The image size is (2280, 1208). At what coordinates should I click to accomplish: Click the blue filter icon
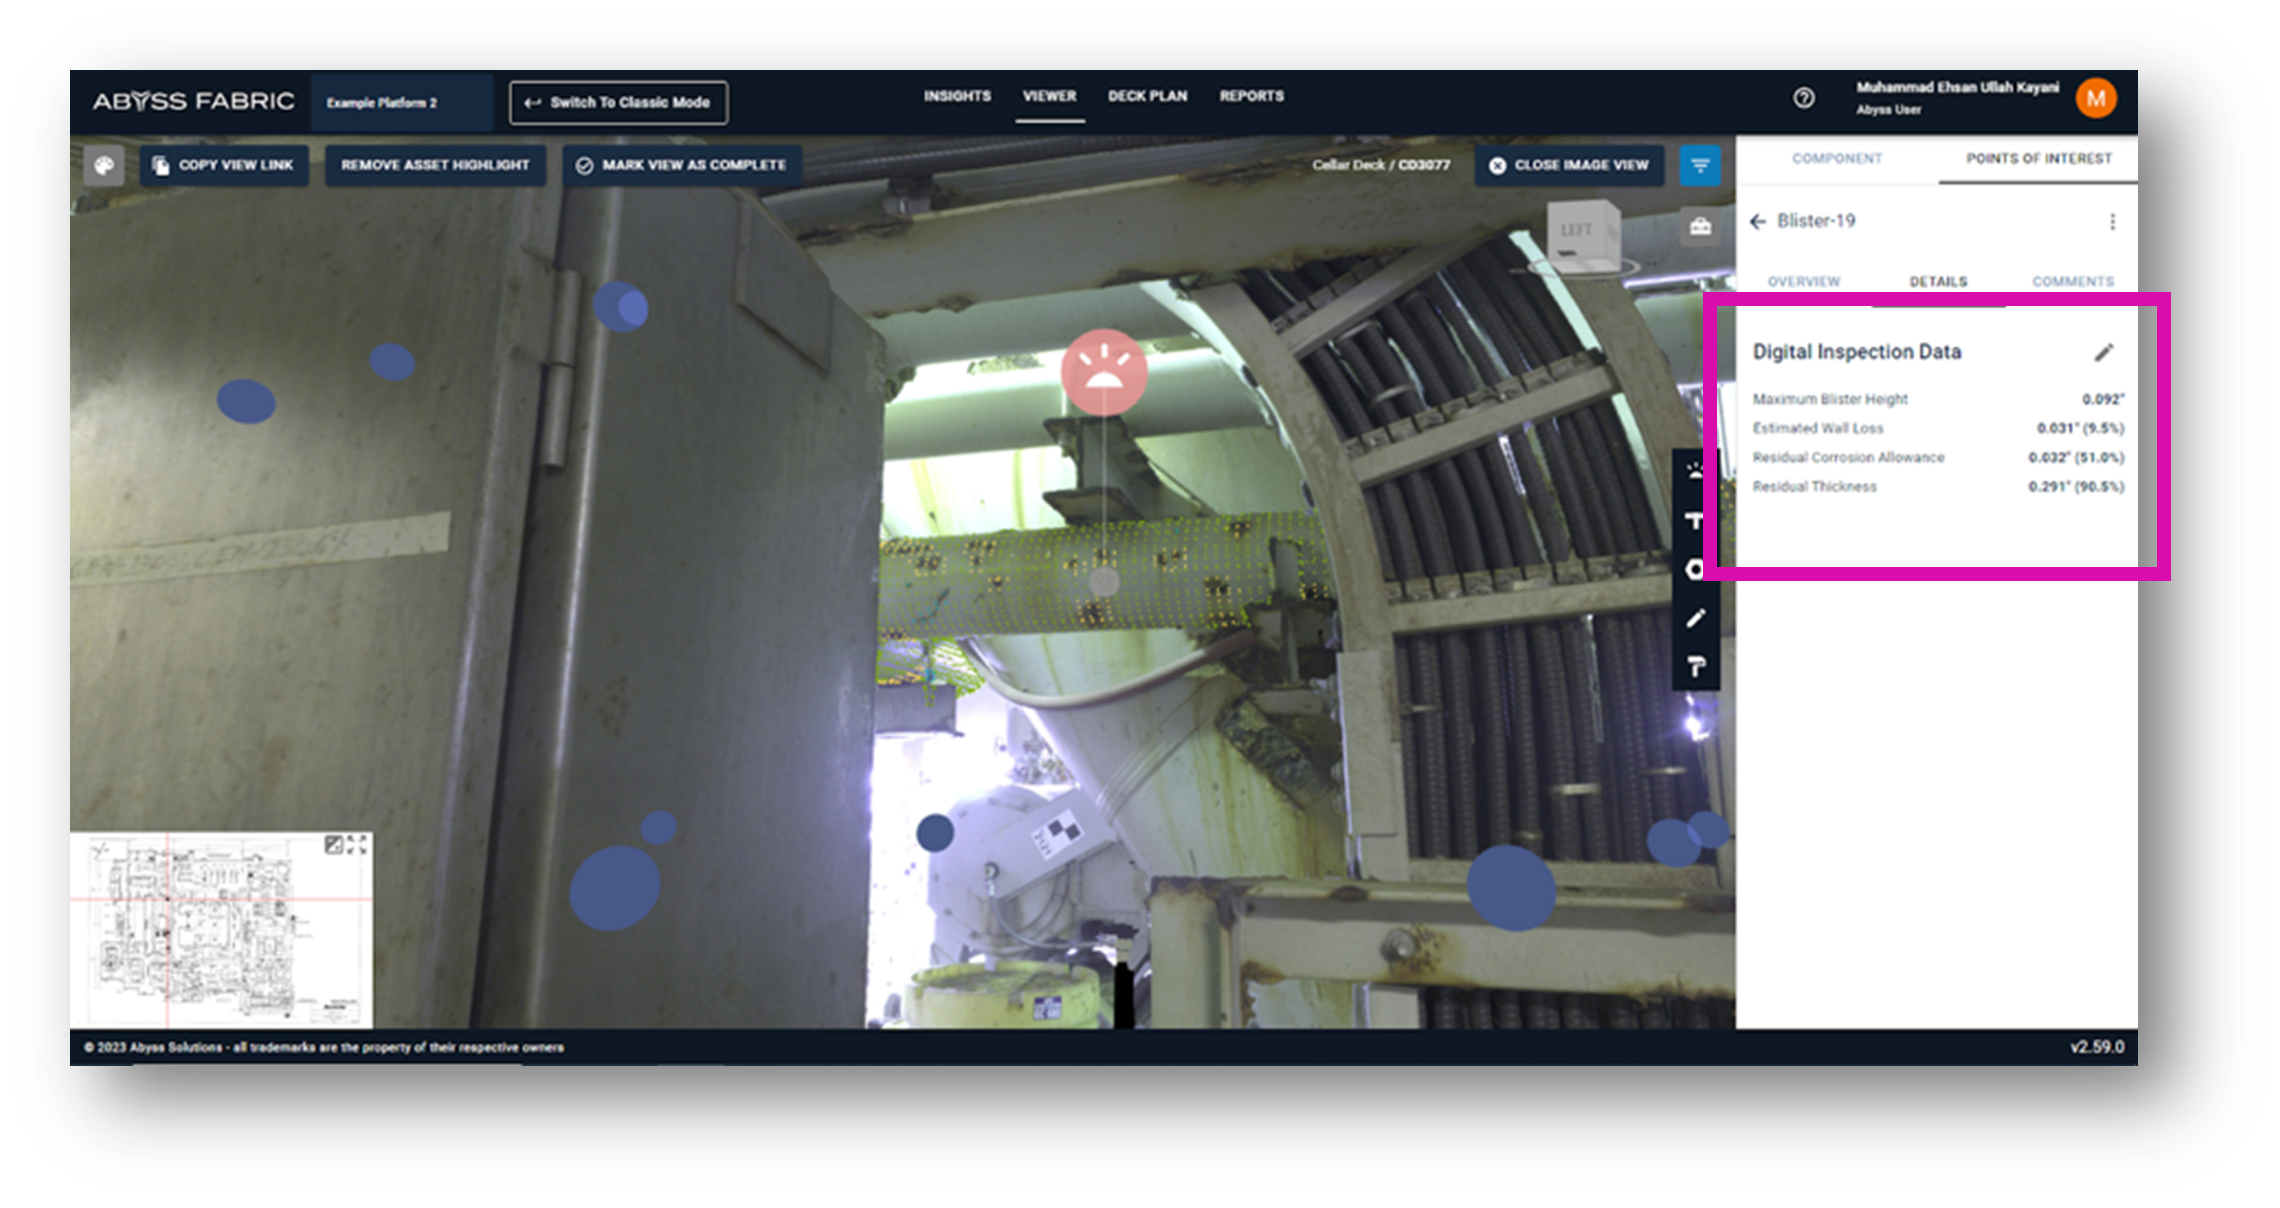(x=1700, y=166)
